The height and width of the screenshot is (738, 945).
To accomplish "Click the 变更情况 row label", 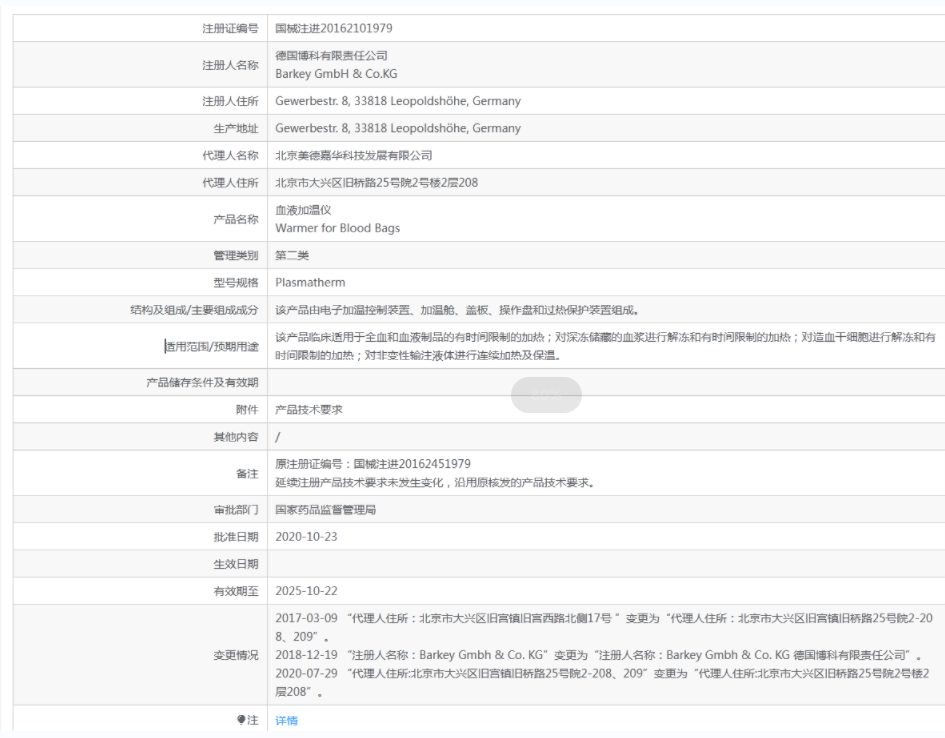I will point(235,656).
